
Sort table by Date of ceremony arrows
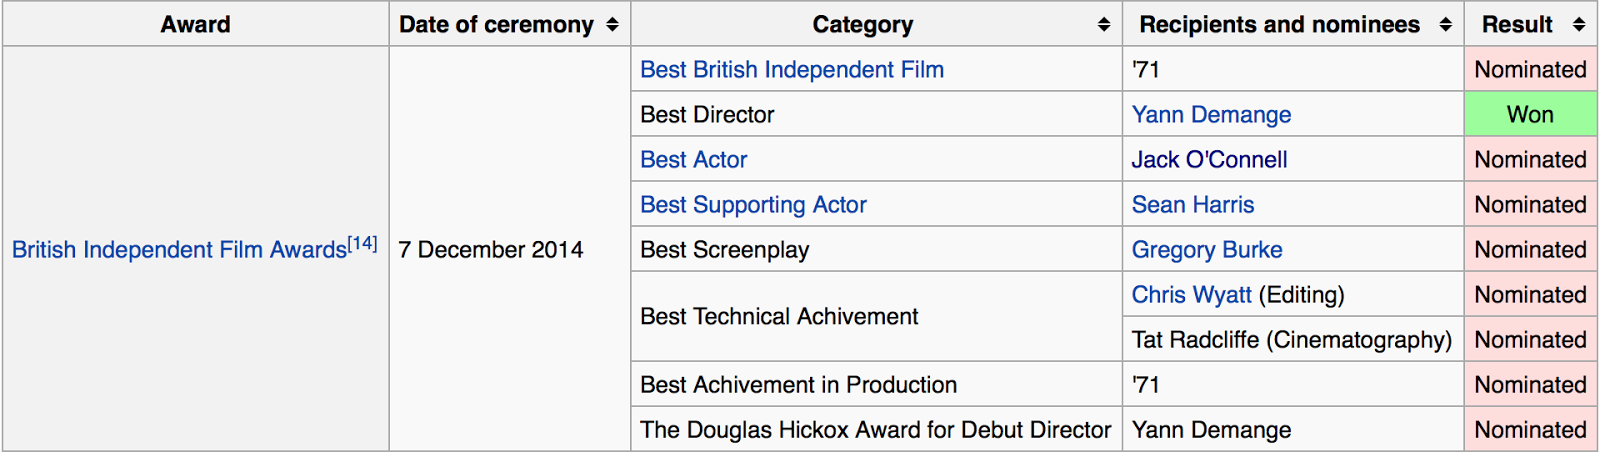tap(612, 25)
